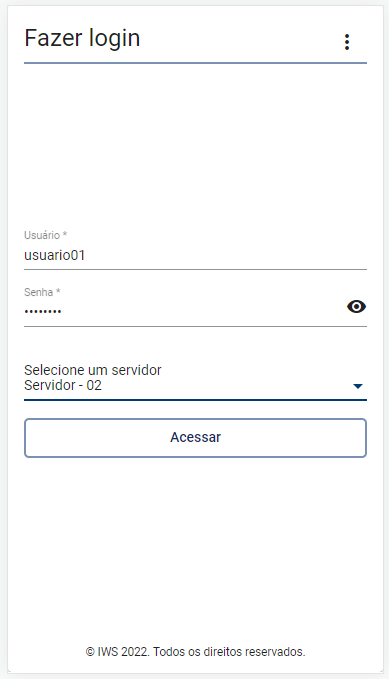This screenshot has width=389, height=679.
Task: Click the empty area right of usuario01
Action: coord(225,255)
